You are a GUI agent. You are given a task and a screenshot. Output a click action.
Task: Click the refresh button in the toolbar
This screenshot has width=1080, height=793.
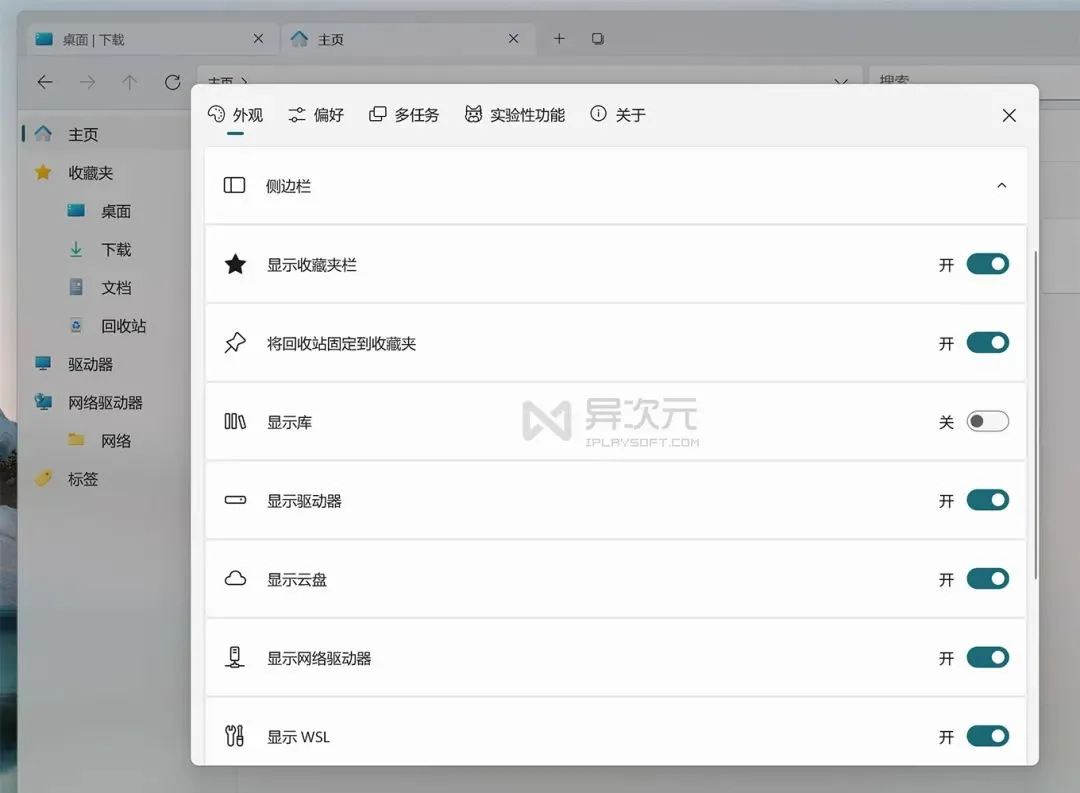(172, 83)
